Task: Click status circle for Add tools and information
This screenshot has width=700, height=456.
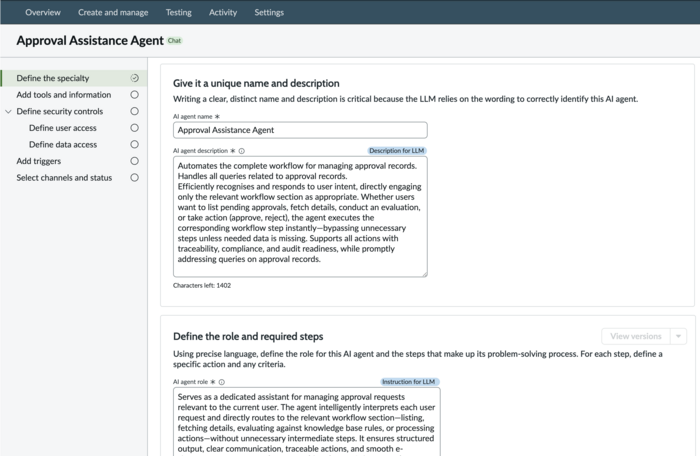Action: [x=134, y=95]
